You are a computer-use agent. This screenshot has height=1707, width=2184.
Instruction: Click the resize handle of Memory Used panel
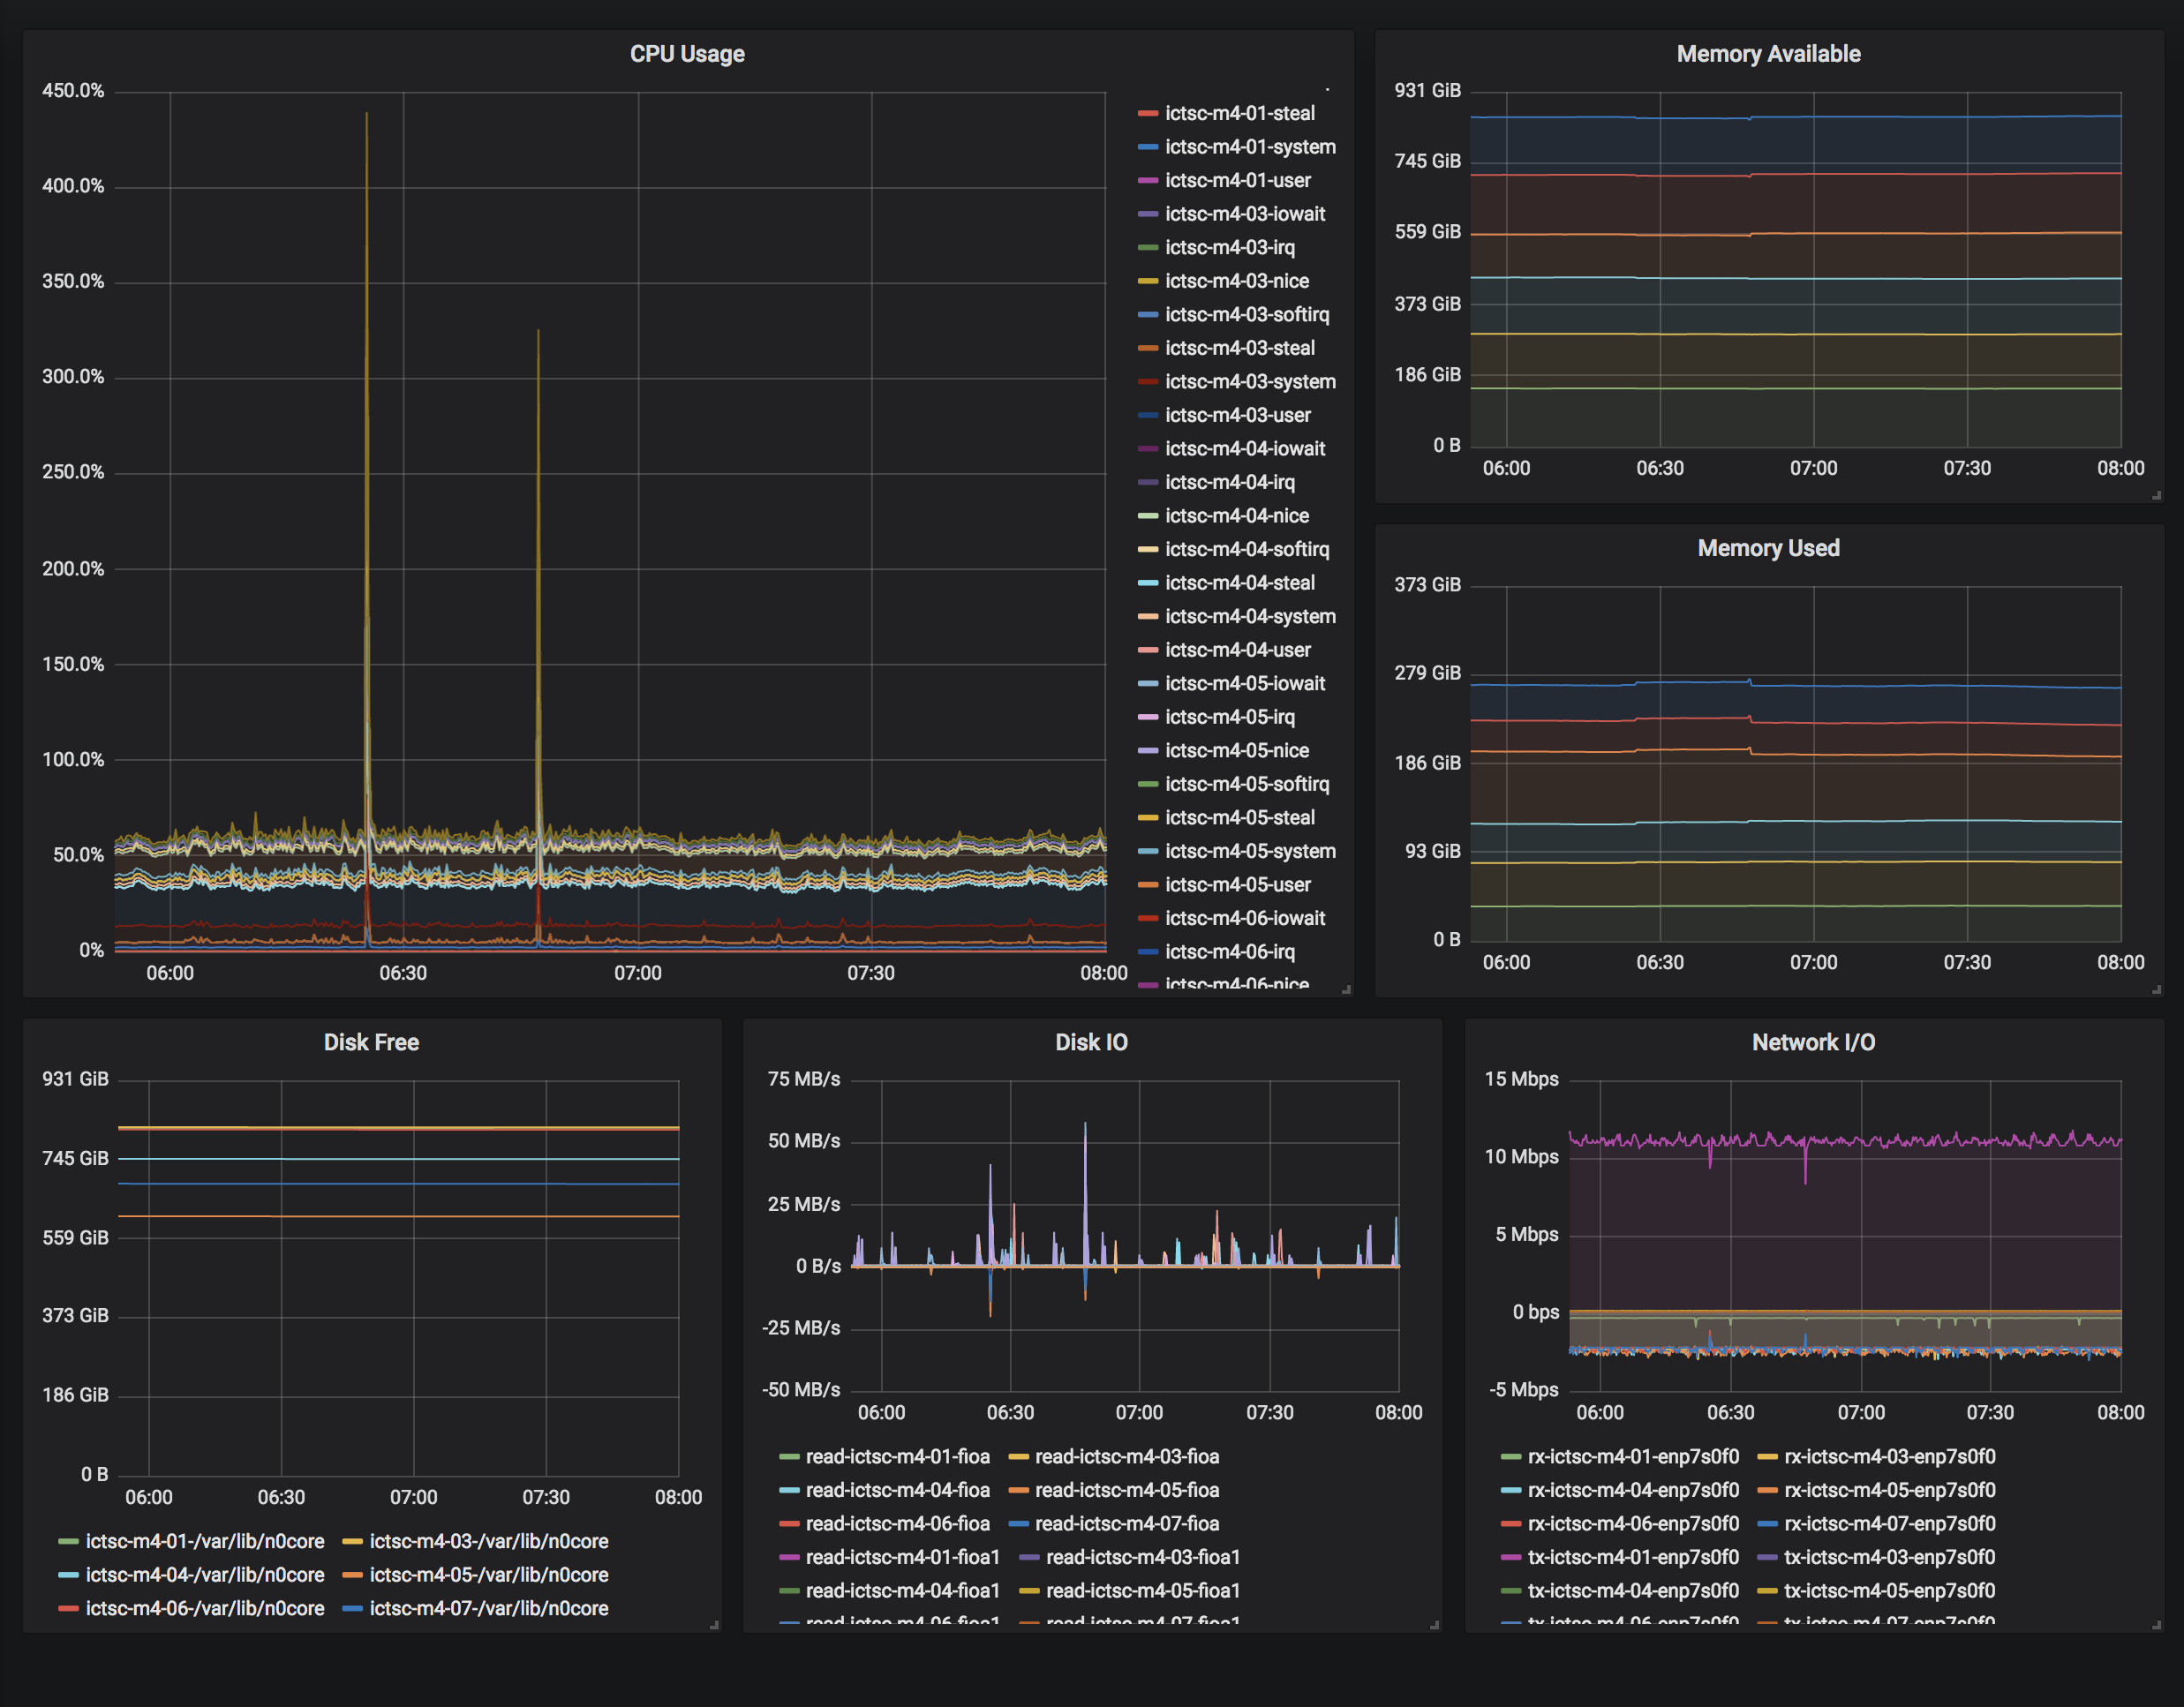[x=2156, y=989]
